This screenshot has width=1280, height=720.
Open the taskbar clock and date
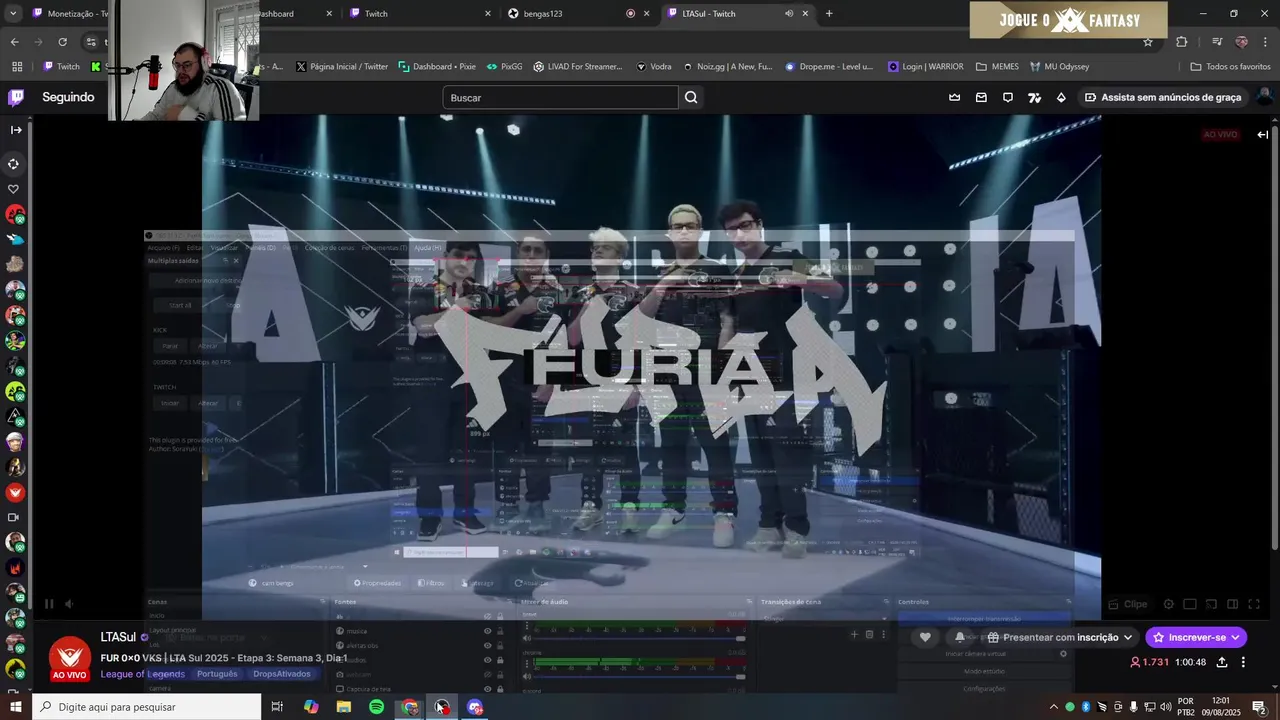click(x=1222, y=707)
